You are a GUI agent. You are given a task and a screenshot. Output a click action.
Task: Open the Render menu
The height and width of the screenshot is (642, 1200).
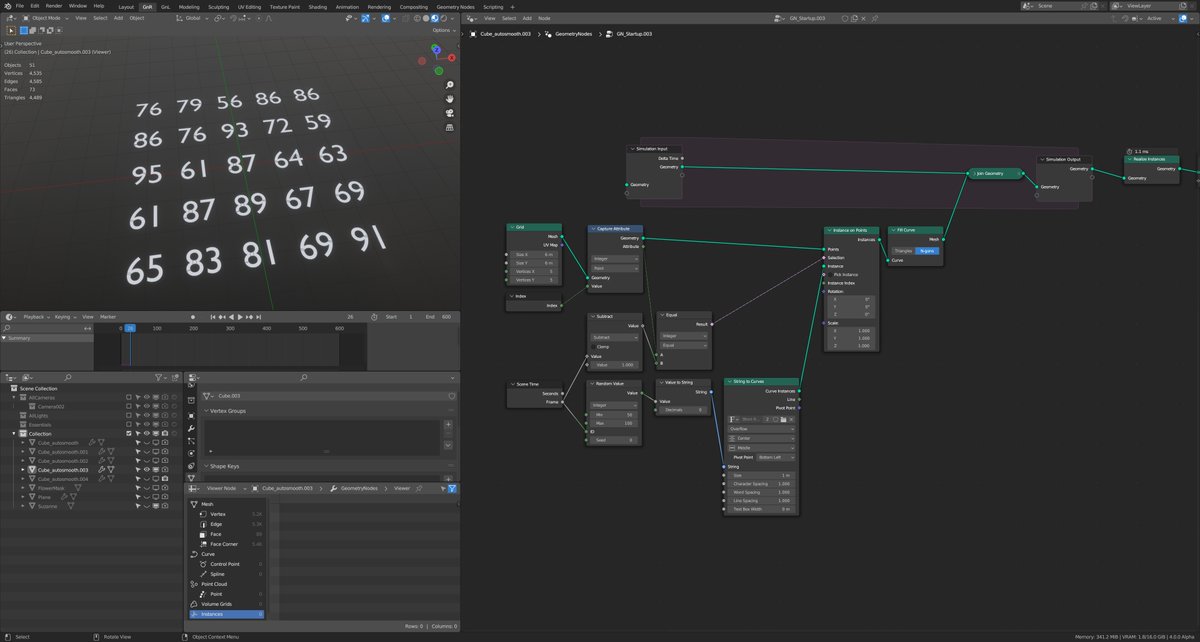click(x=54, y=6)
